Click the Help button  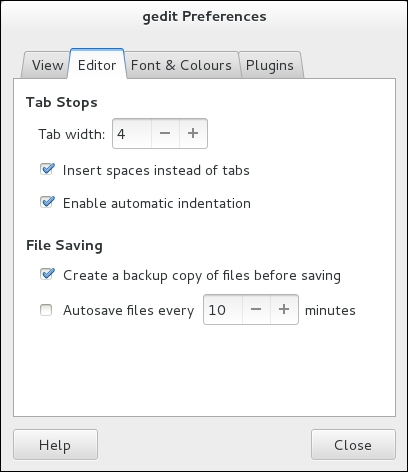point(55,445)
